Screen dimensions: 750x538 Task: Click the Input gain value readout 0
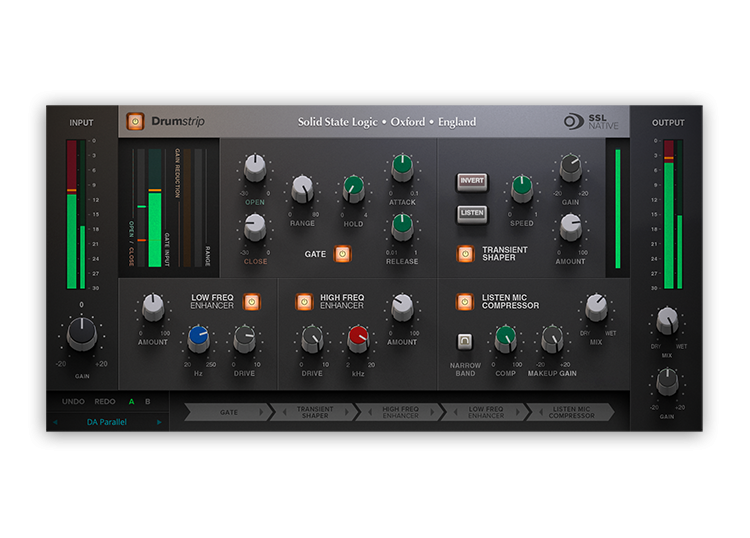point(81,305)
